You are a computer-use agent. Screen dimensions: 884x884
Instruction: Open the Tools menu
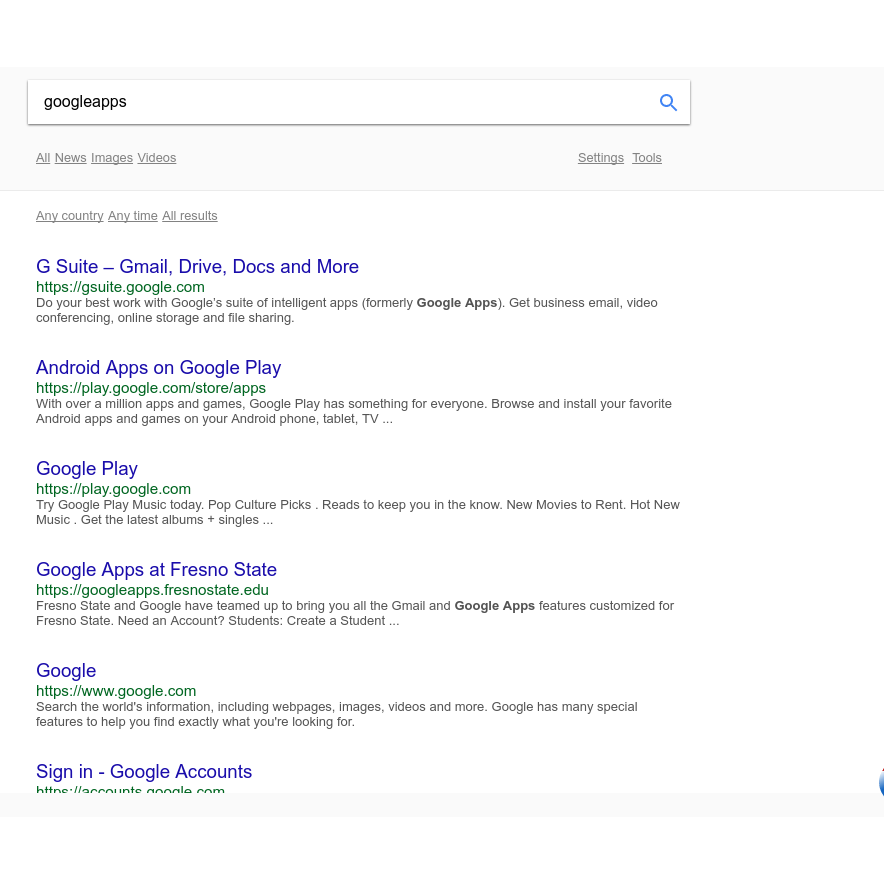click(647, 158)
